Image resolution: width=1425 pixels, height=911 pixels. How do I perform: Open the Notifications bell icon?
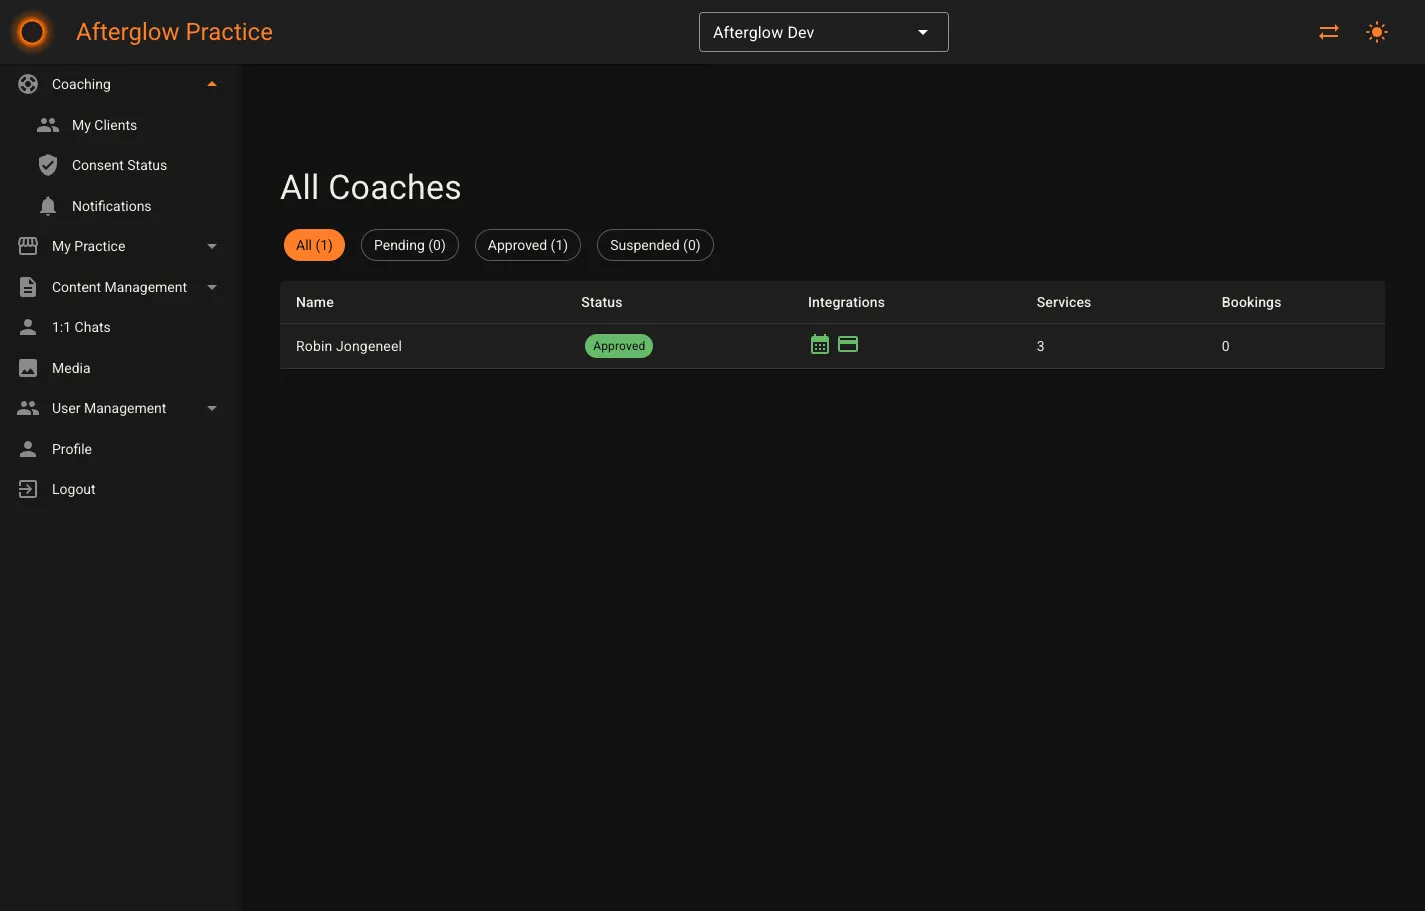click(47, 205)
